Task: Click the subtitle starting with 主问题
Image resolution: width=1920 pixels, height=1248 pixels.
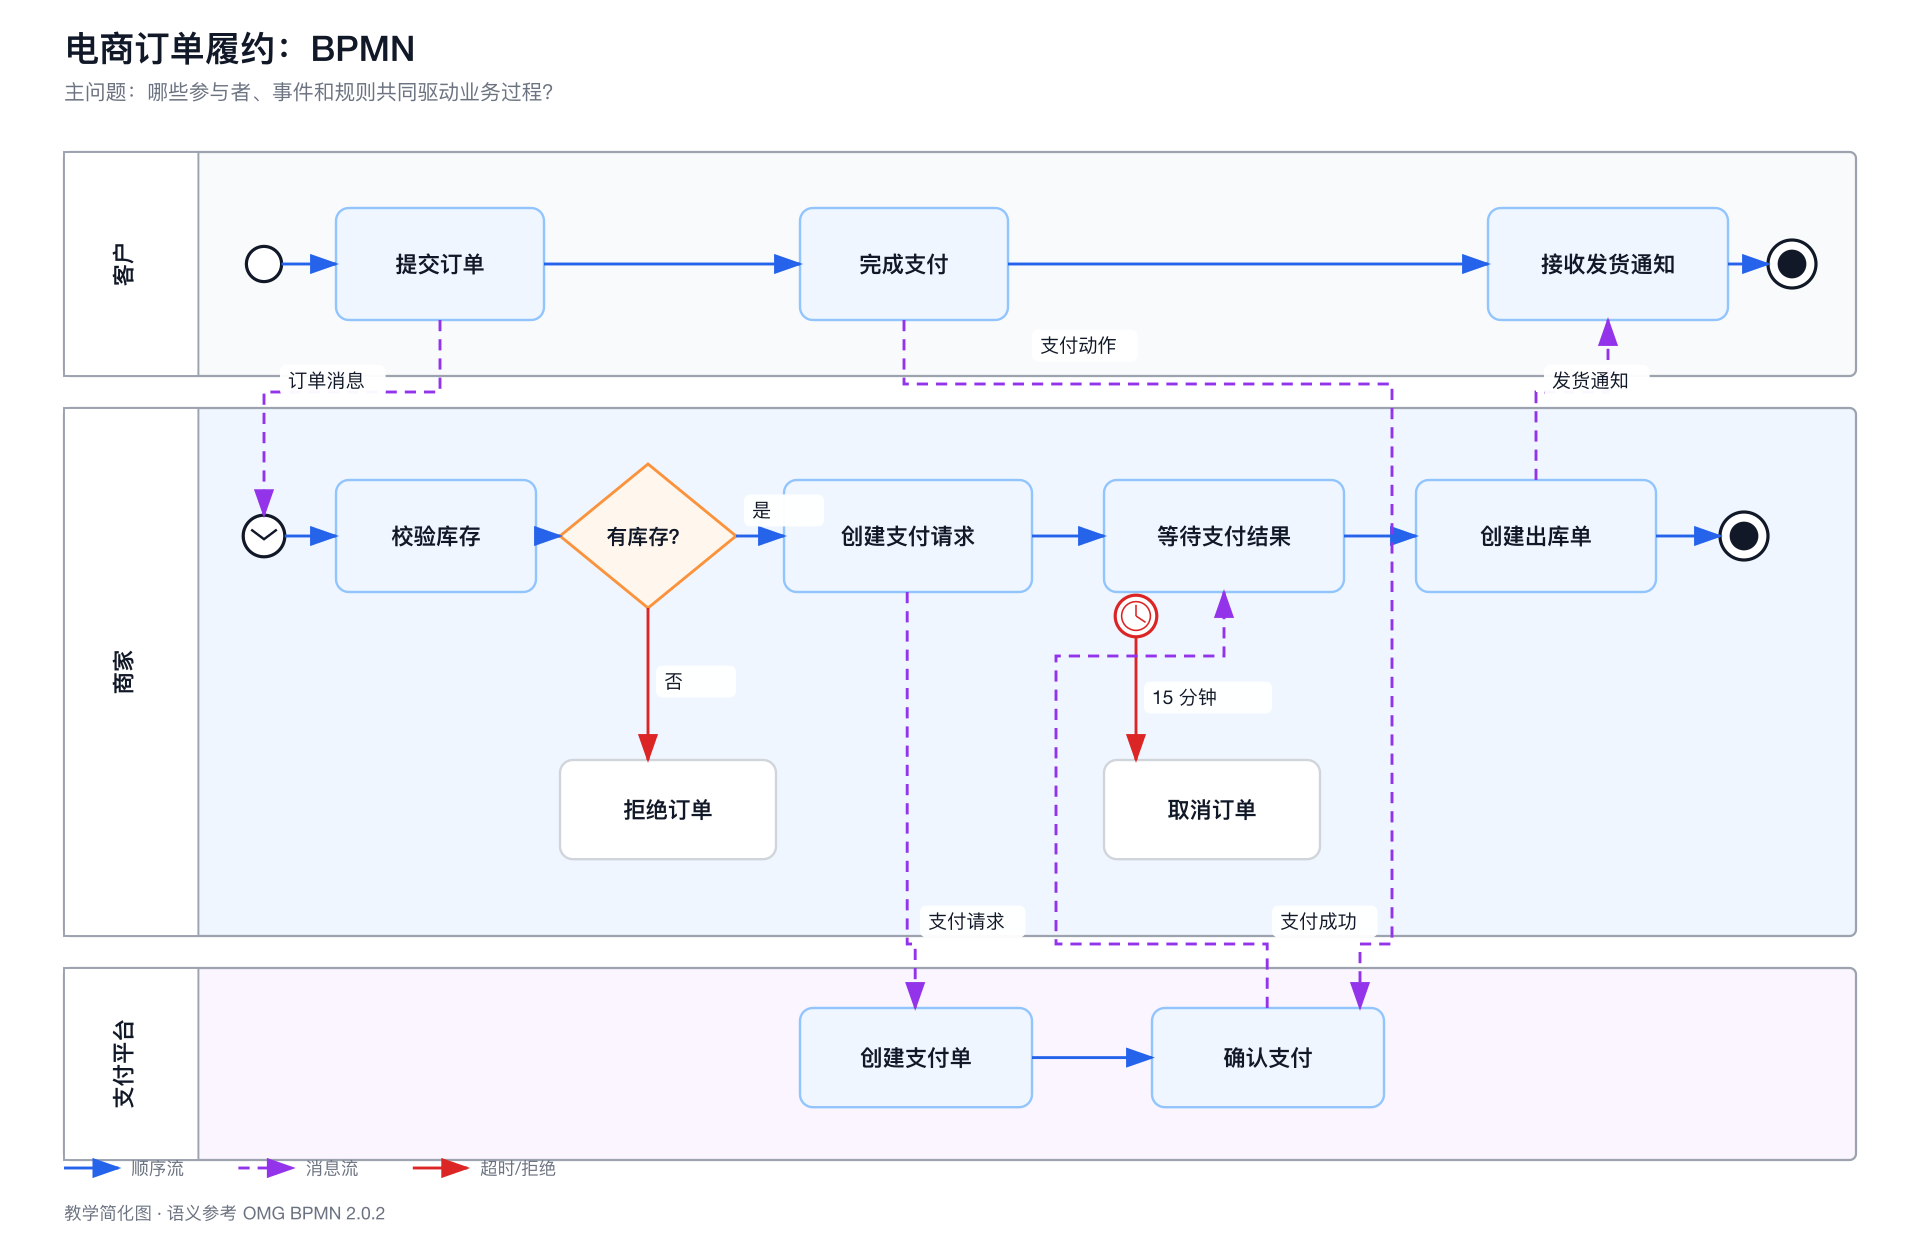Action: [309, 92]
